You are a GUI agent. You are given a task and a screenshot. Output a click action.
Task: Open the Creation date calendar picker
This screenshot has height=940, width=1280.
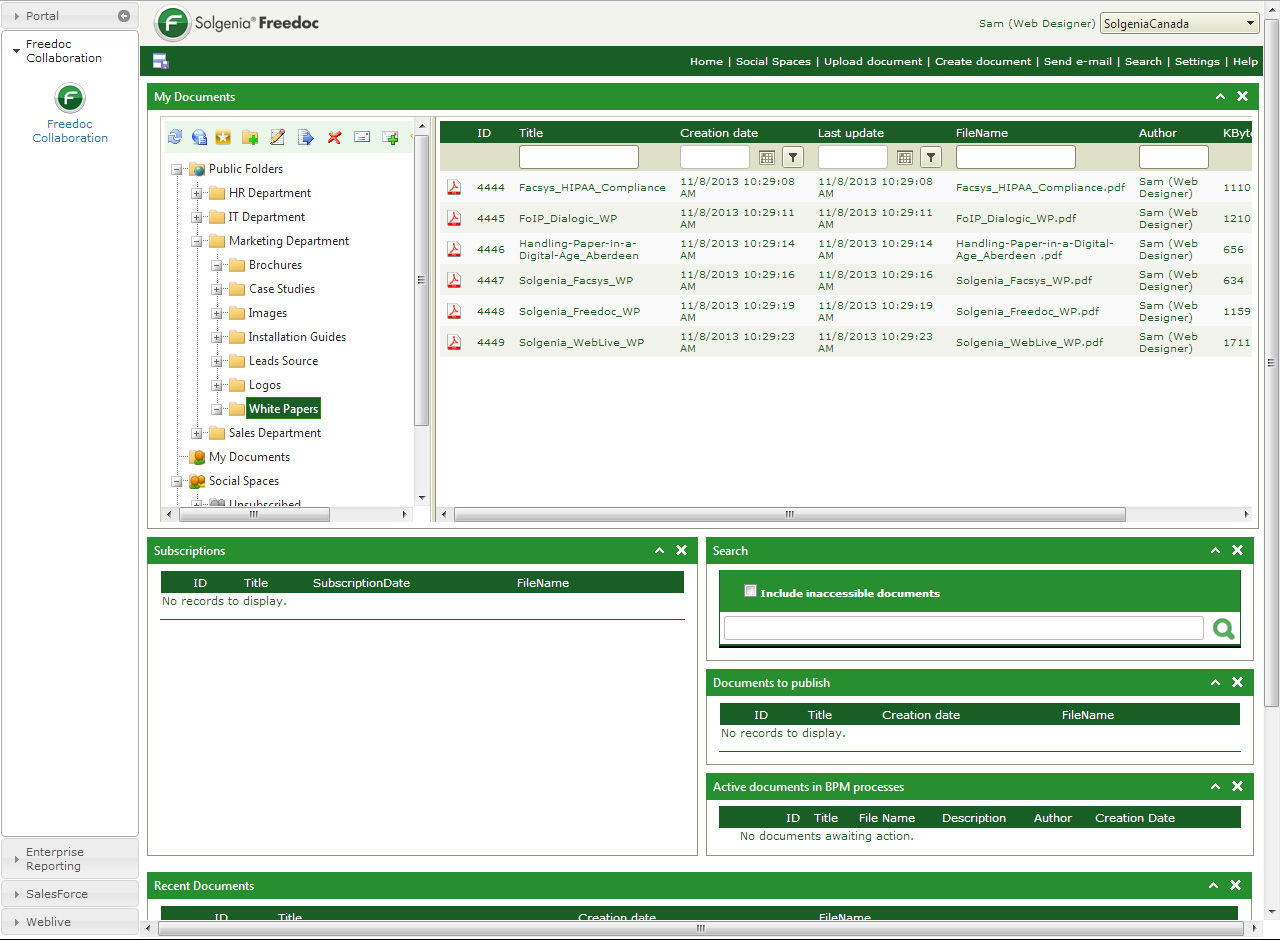[x=766, y=157]
